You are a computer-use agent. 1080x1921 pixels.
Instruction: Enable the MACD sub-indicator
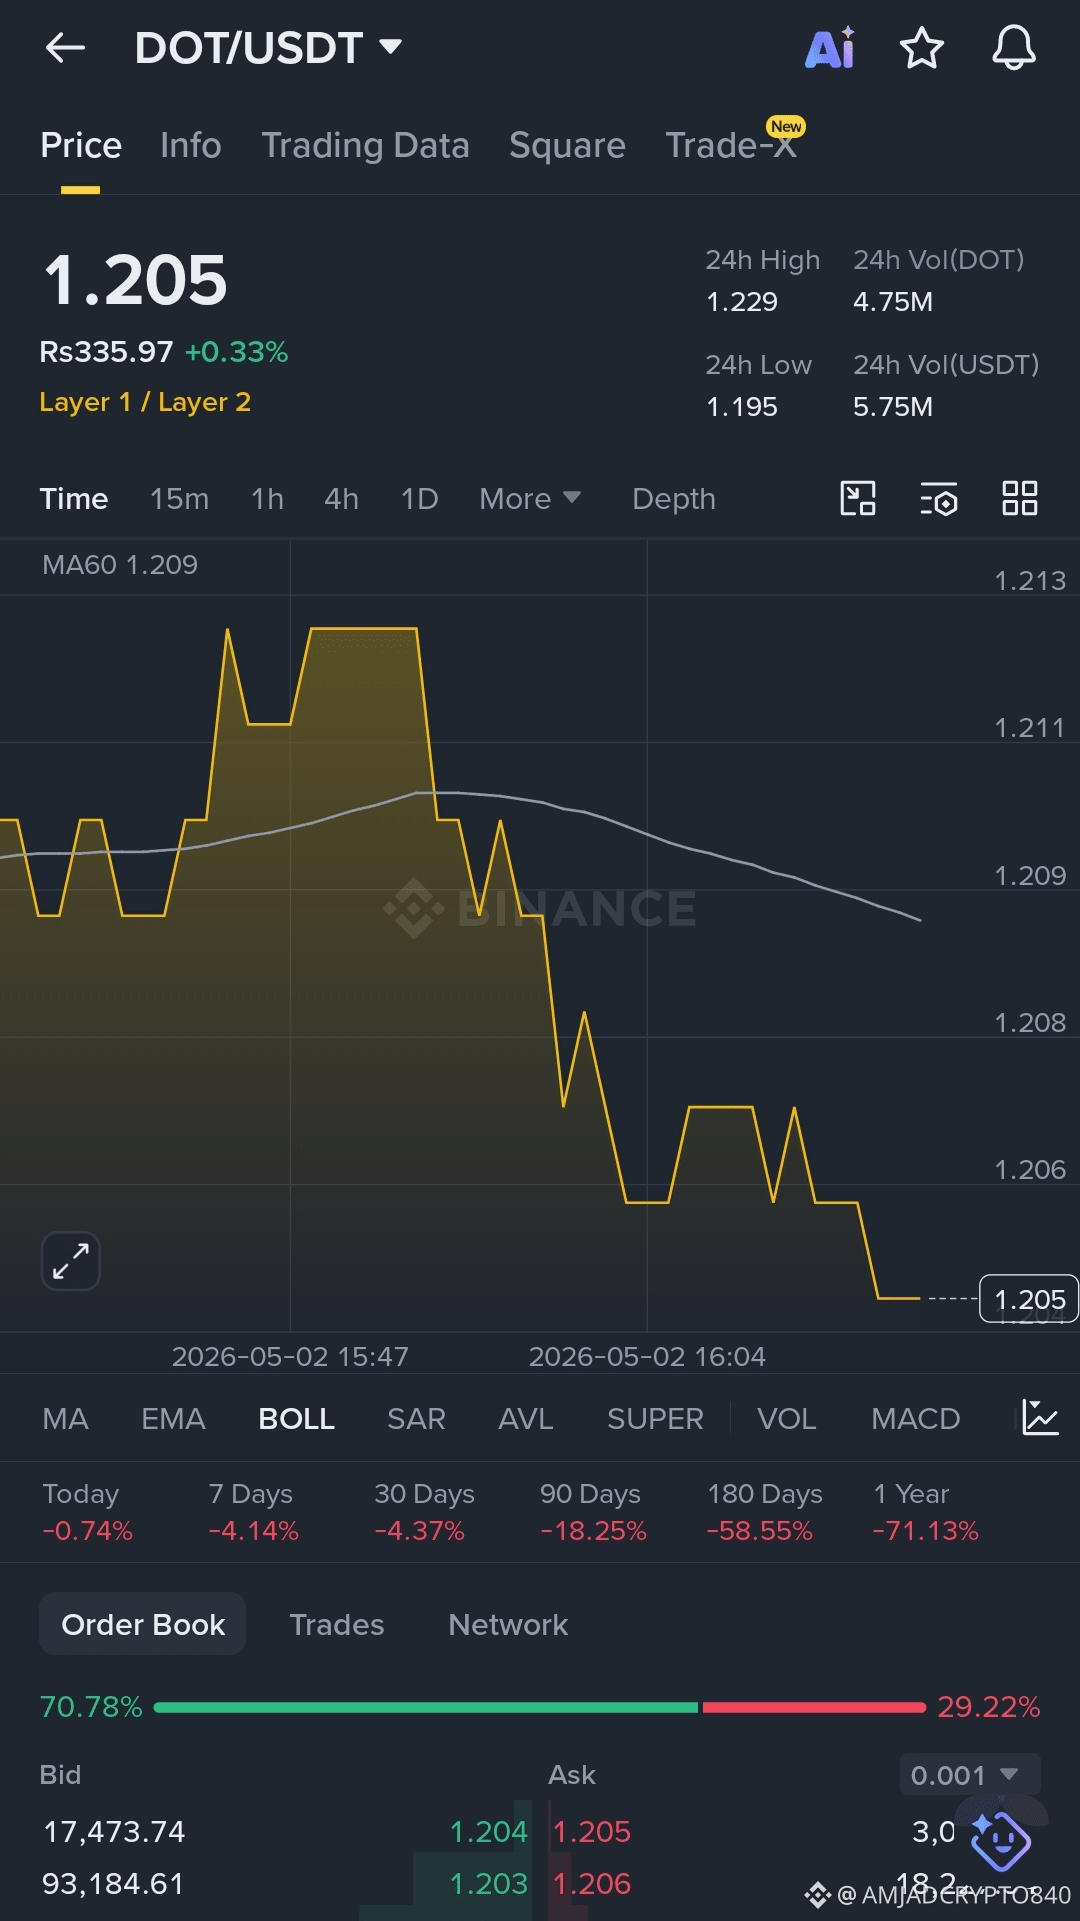pos(915,1418)
